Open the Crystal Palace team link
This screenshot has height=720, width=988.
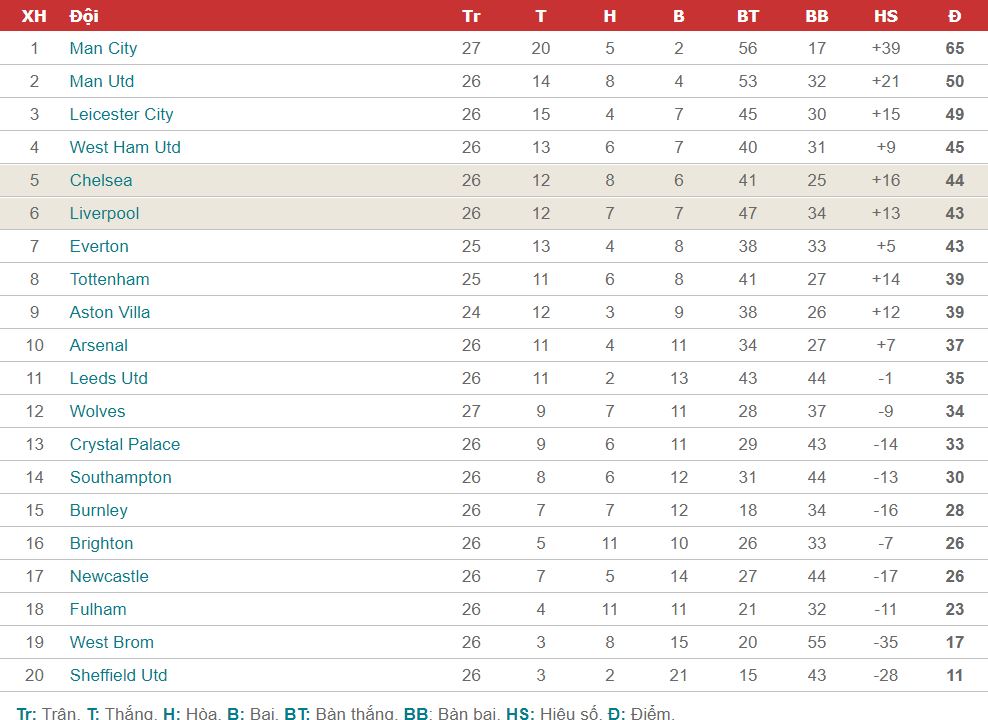125,444
